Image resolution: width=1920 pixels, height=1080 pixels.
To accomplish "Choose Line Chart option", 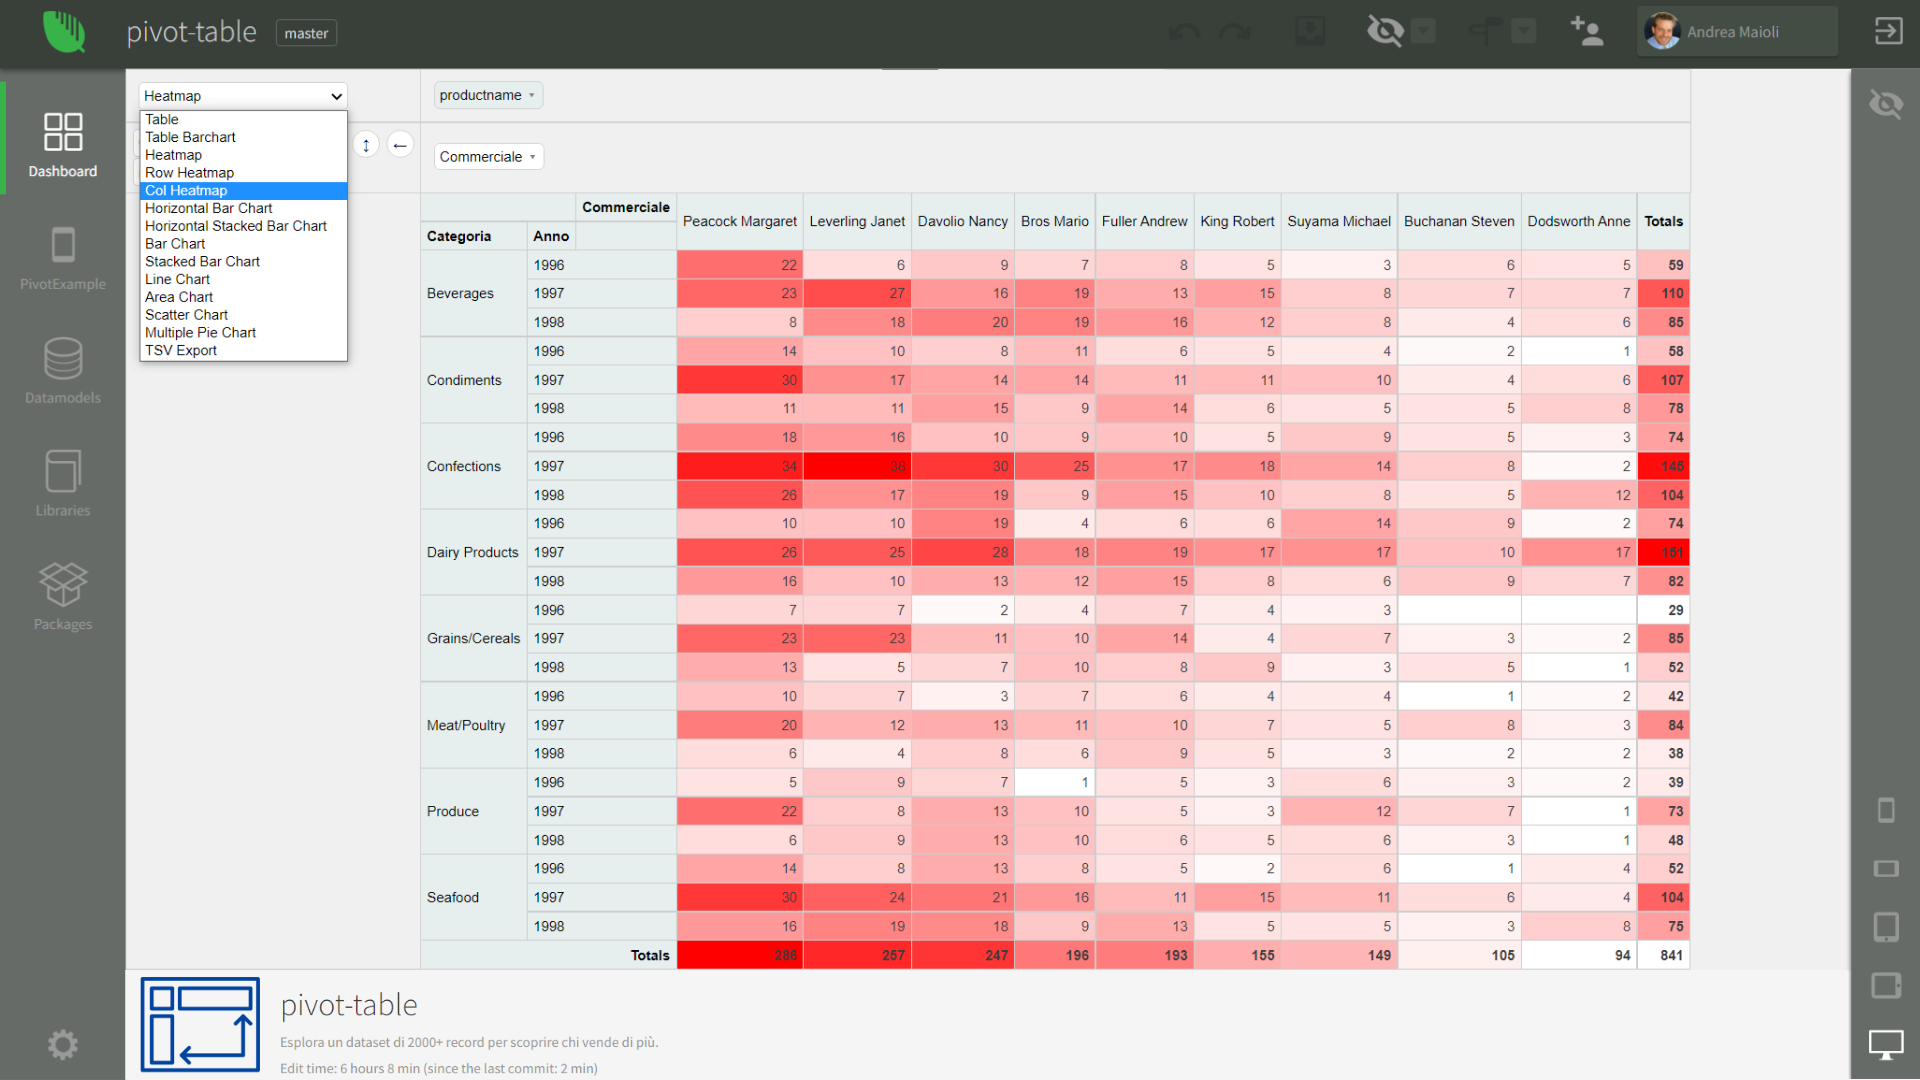I will click(243, 279).
